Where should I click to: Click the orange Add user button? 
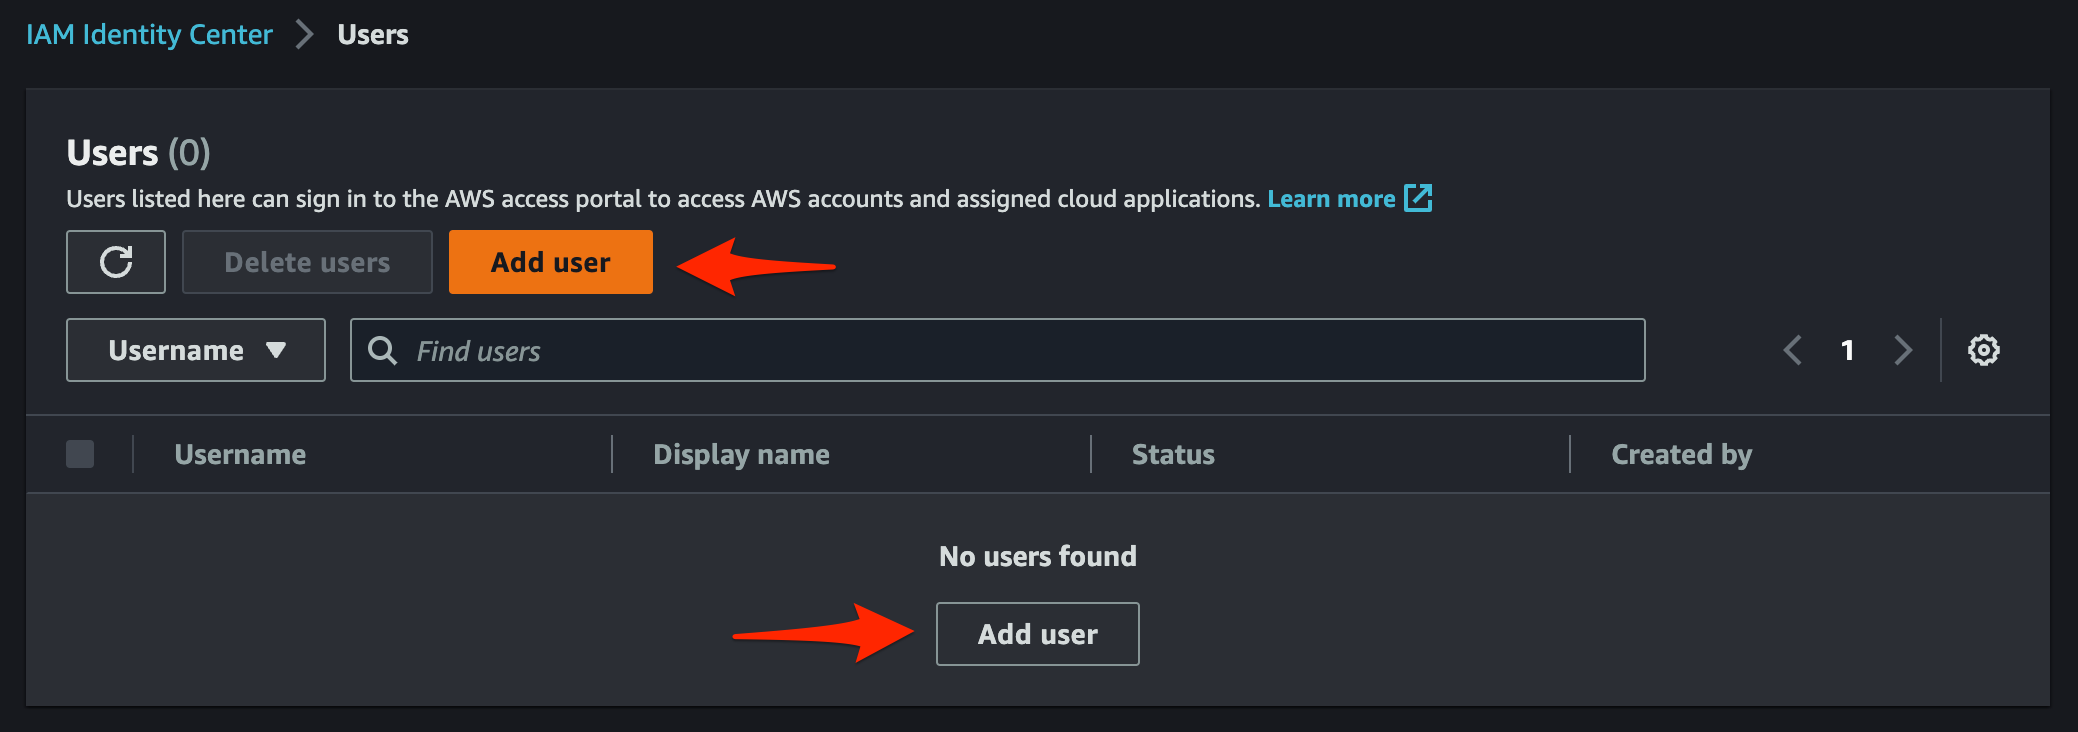click(551, 262)
